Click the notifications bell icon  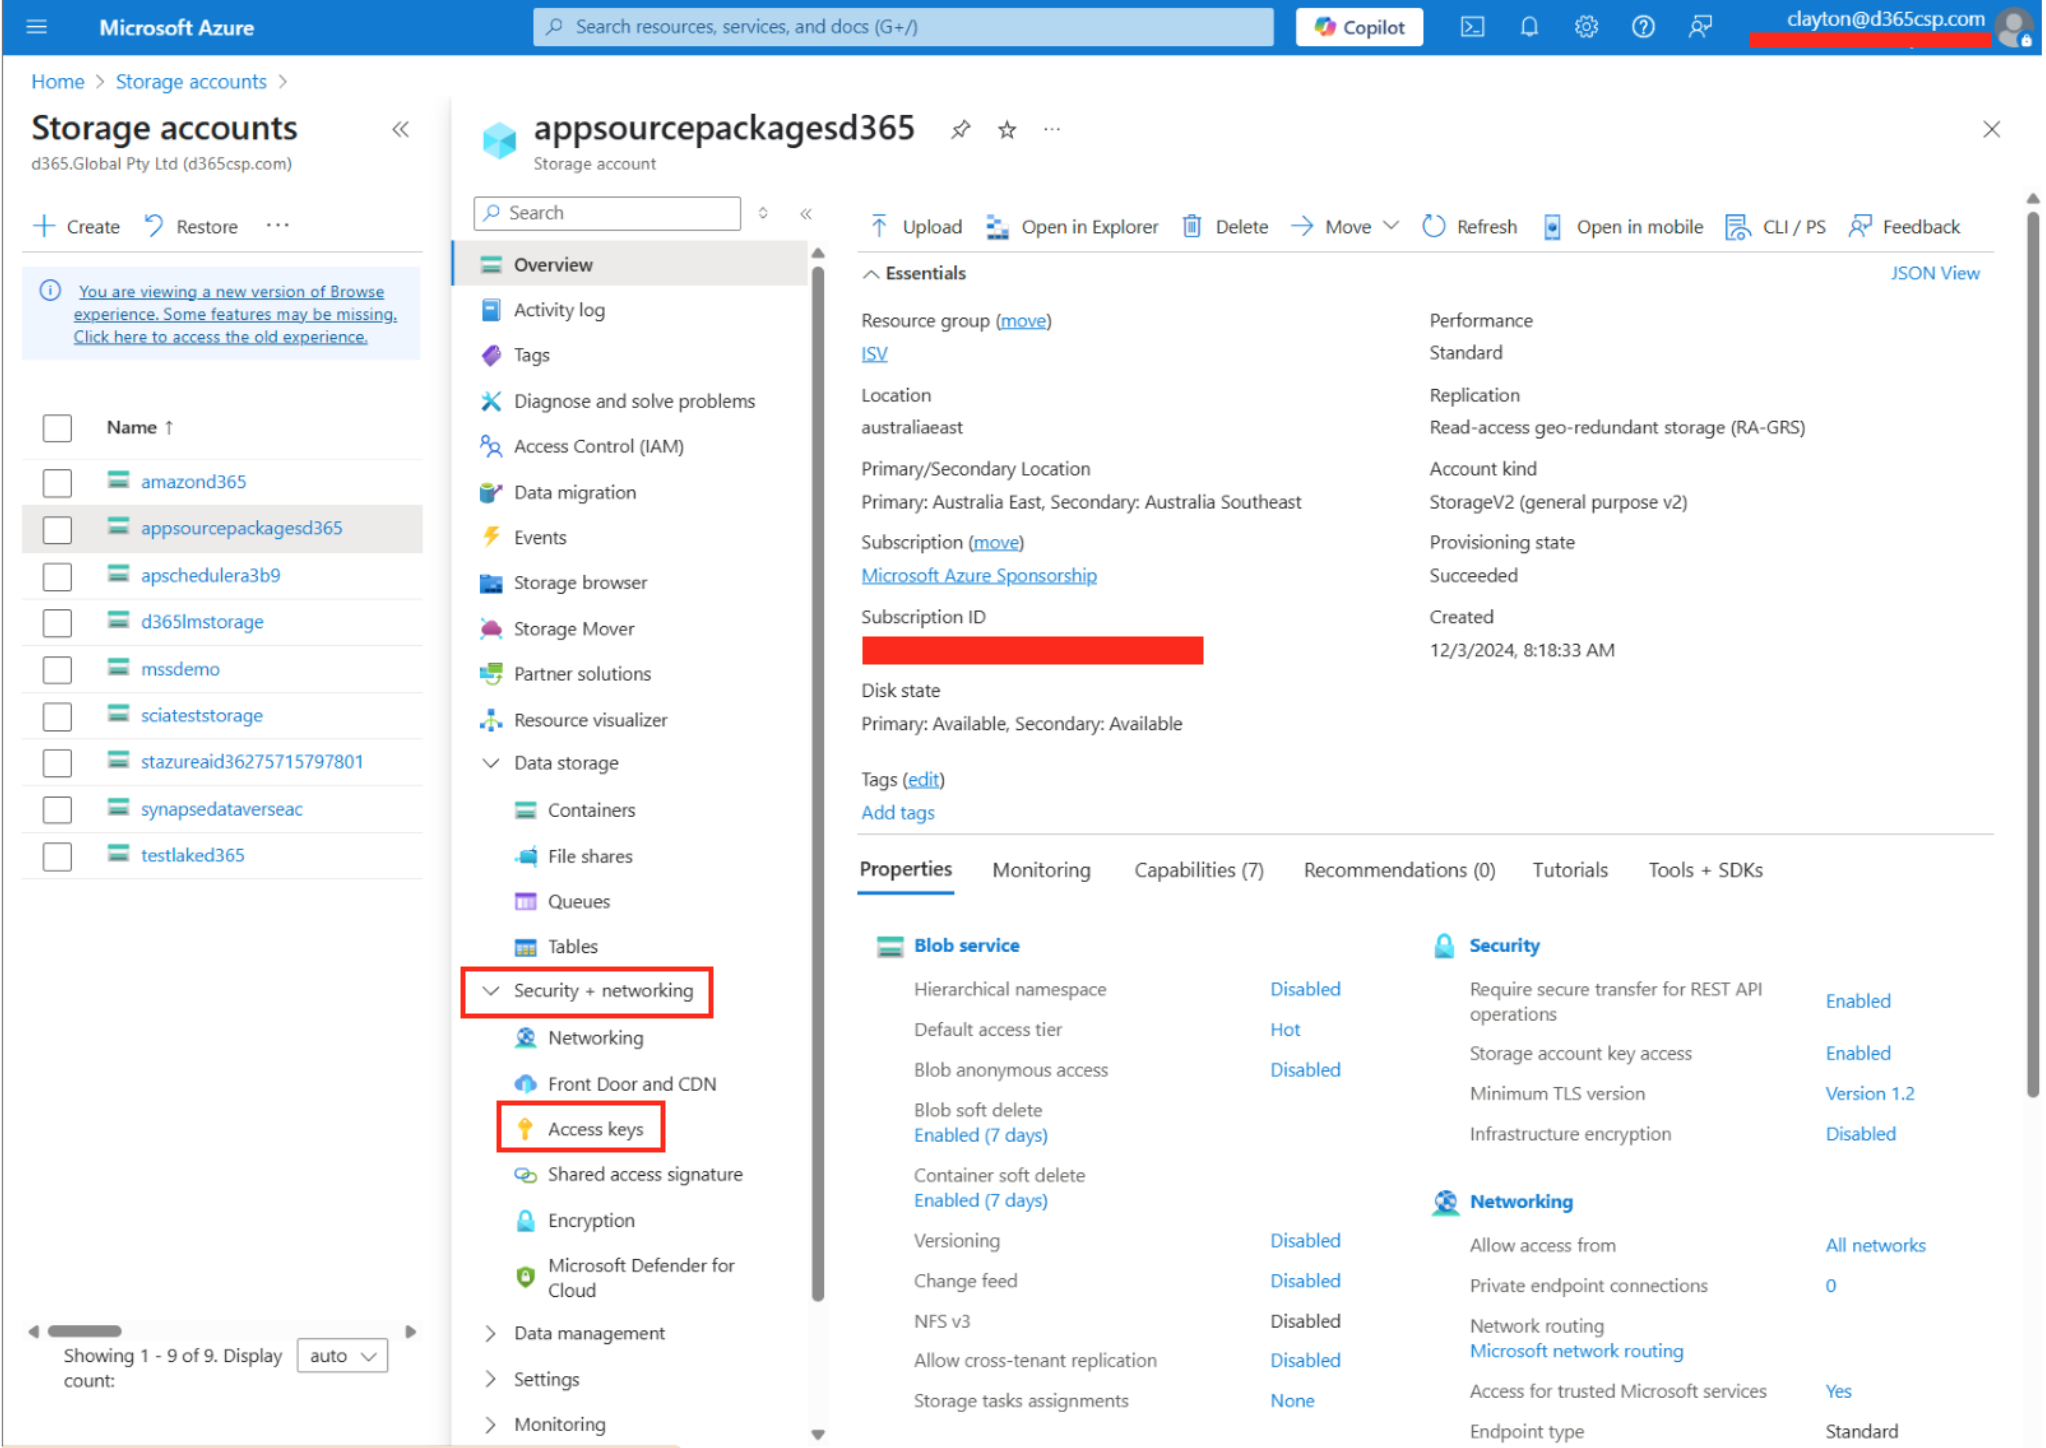click(1528, 27)
